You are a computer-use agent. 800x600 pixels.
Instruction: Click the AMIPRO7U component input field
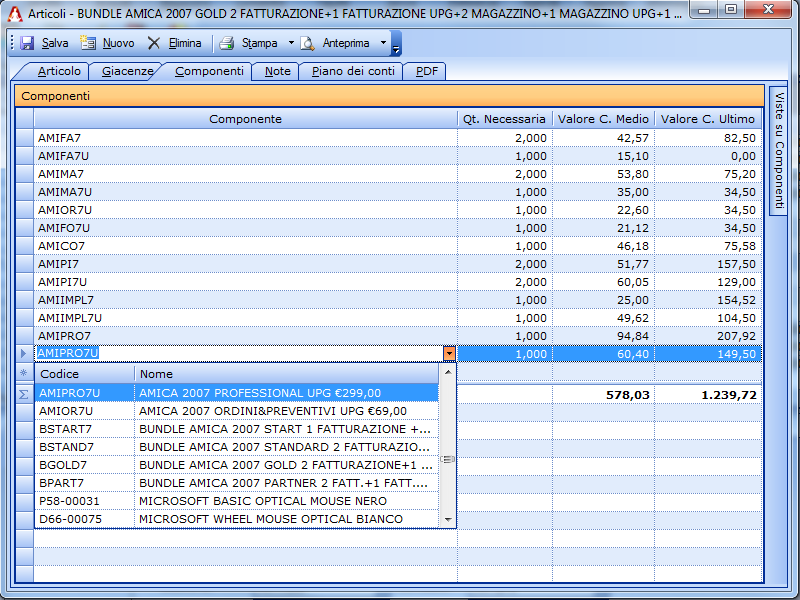240,353
